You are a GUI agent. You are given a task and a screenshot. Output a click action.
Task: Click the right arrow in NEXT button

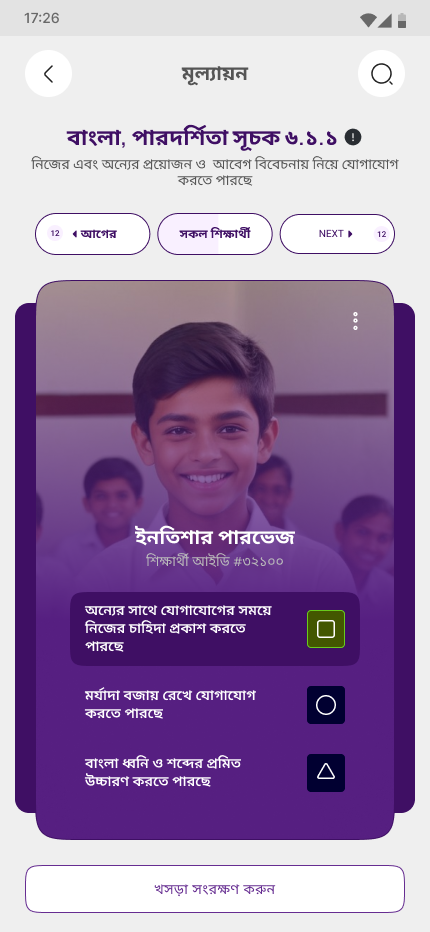(x=350, y=234)
